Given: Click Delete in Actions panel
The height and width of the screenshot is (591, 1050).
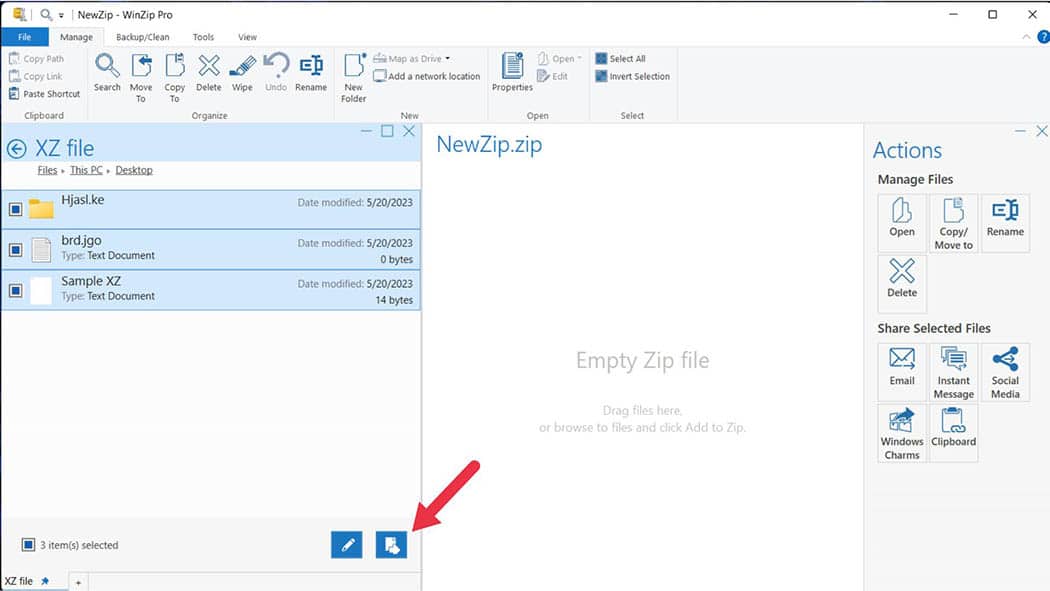Looking at the screenshot, I should [x=902, y=284].
